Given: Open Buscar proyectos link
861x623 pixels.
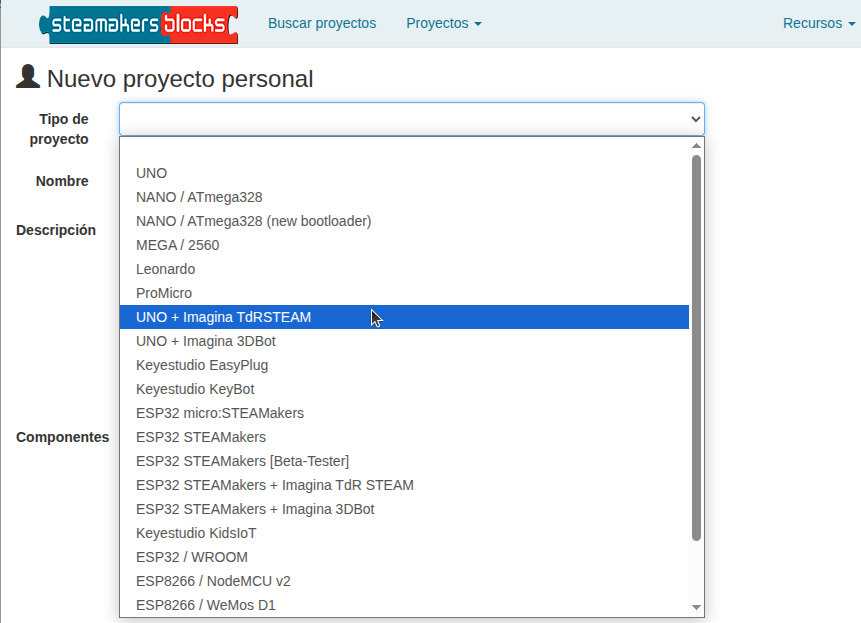Looking at the screenshot, I should (322, 23).
